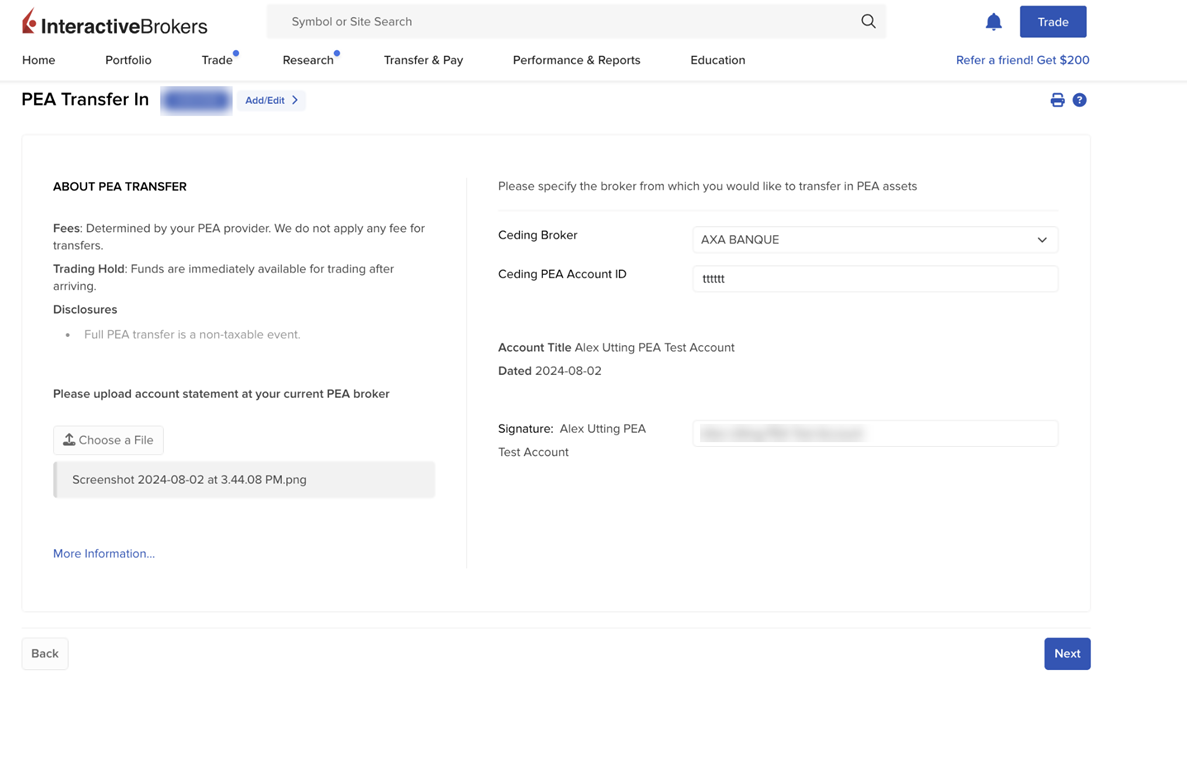1187x778 pixels.
Task: Click the Signature input field
Action: 875,434
